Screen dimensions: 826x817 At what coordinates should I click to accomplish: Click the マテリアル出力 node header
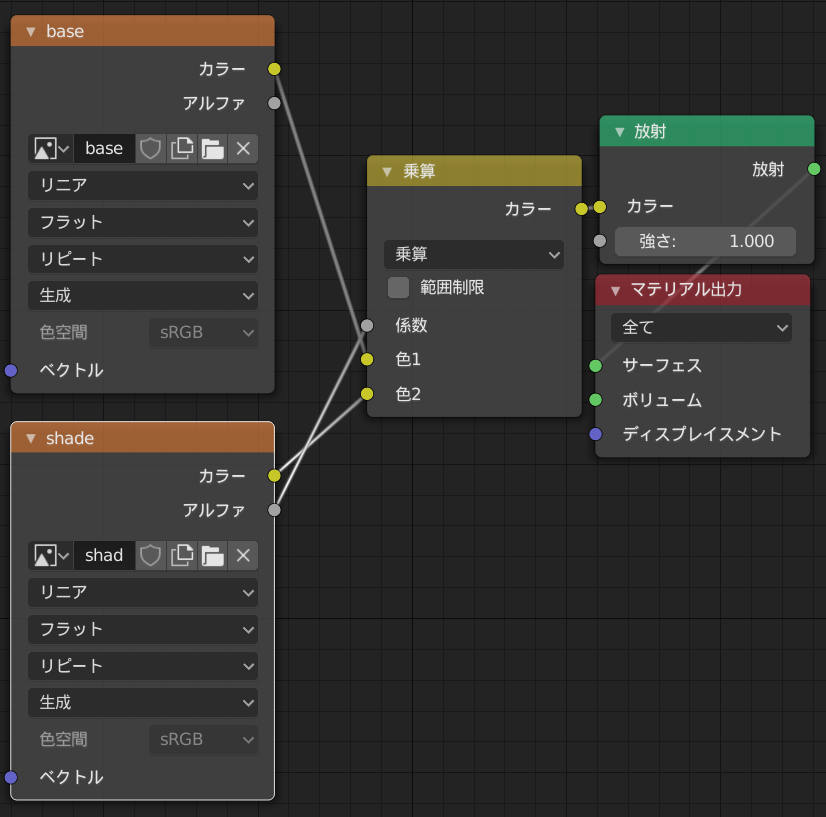pyautogui.click(x=703, y=290)
